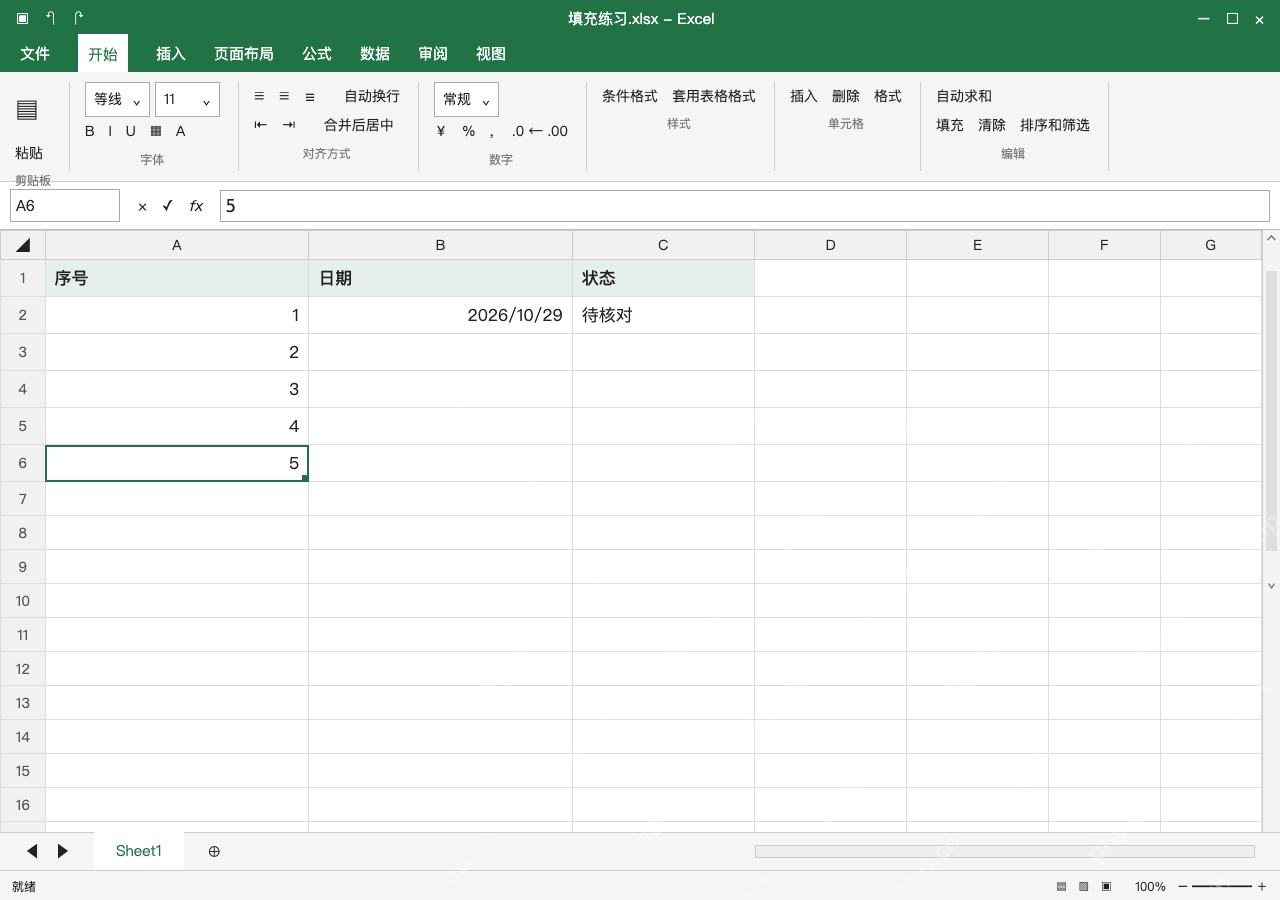Viewport: 1280px width, 900px height.
Task: Apply comma thousands separator style
Action: click(x=492, y=131)
